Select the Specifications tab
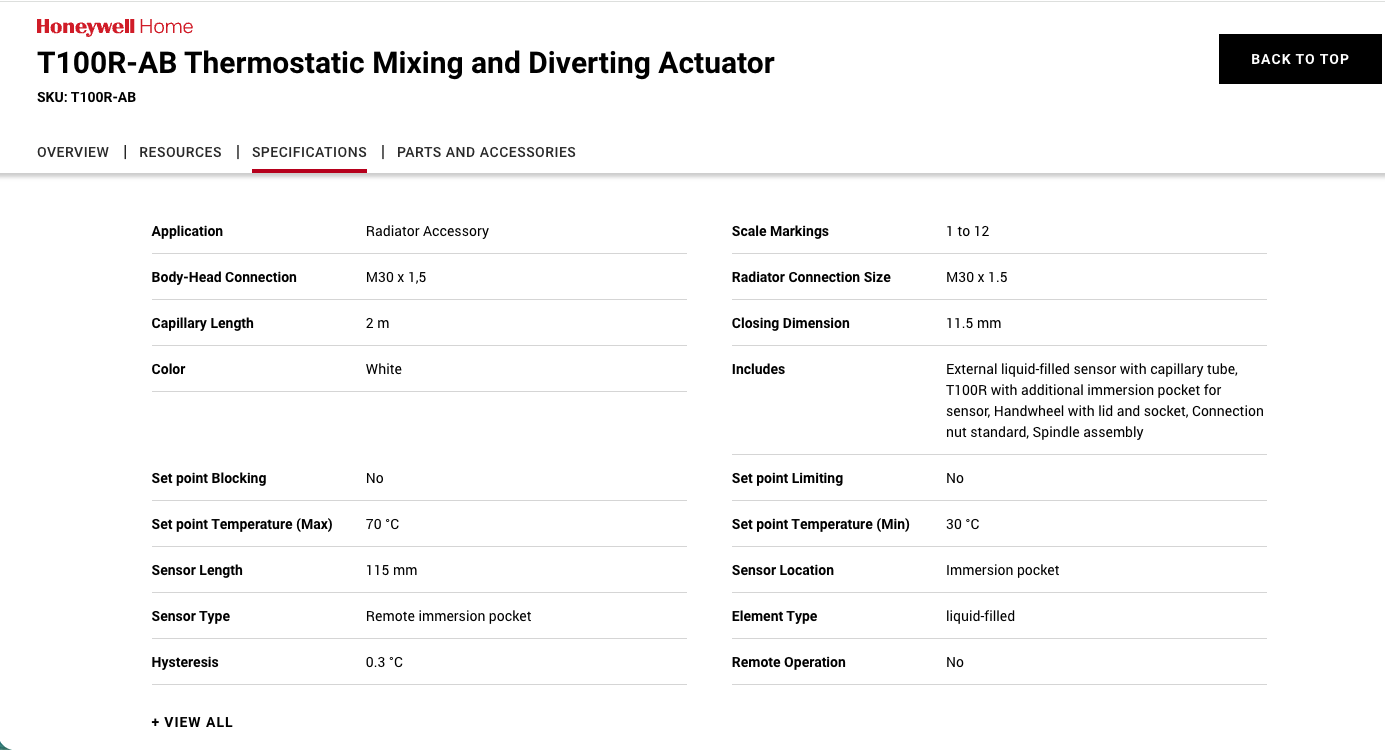 click(x=309, y=152)
